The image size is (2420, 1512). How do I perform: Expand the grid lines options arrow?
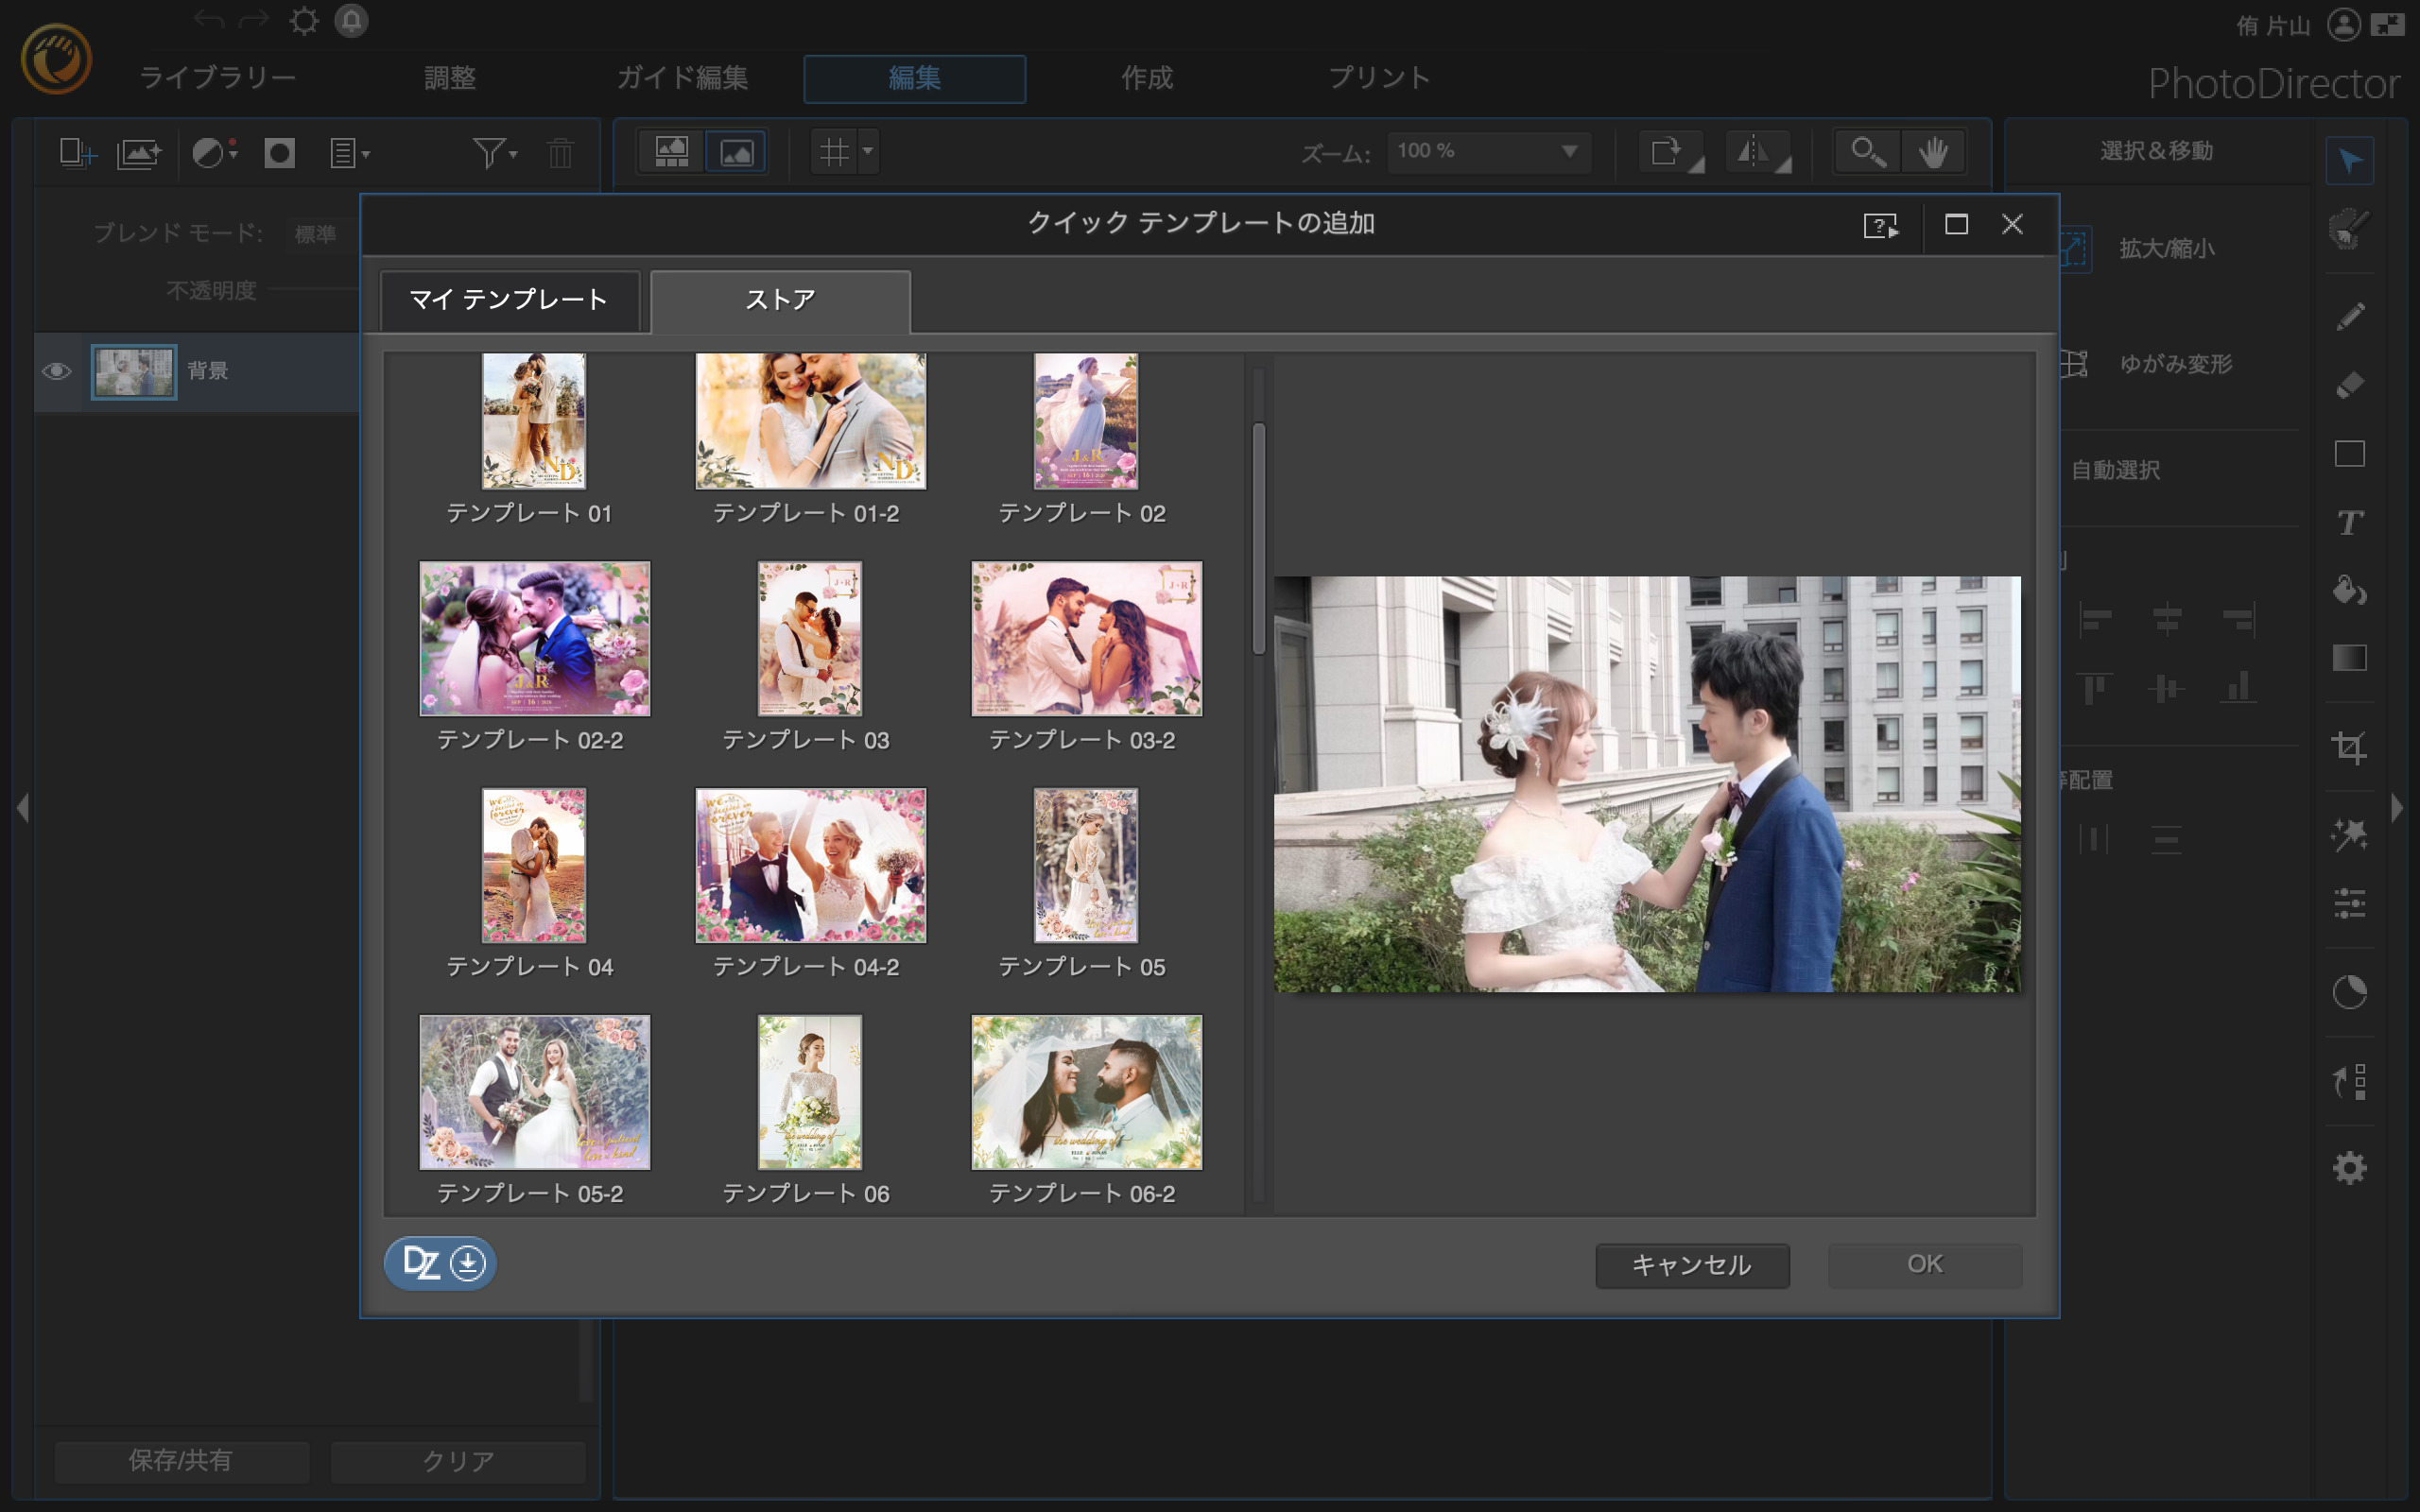868,151
